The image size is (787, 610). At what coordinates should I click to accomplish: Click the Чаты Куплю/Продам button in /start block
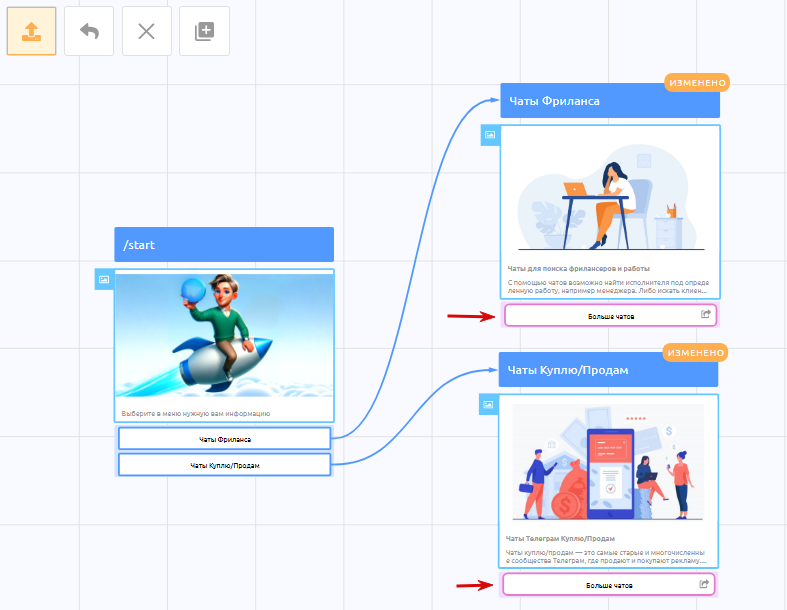tap(224, 465)
